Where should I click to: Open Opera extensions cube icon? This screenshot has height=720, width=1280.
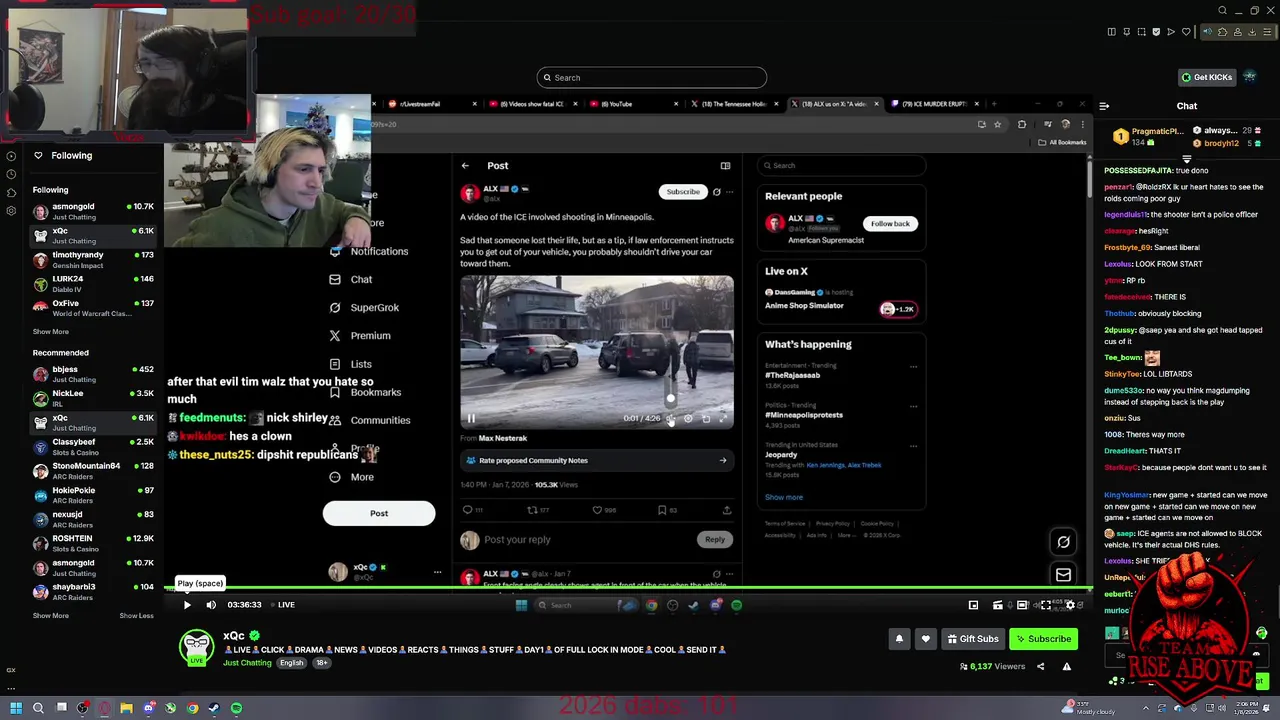tap(1223, 32)
